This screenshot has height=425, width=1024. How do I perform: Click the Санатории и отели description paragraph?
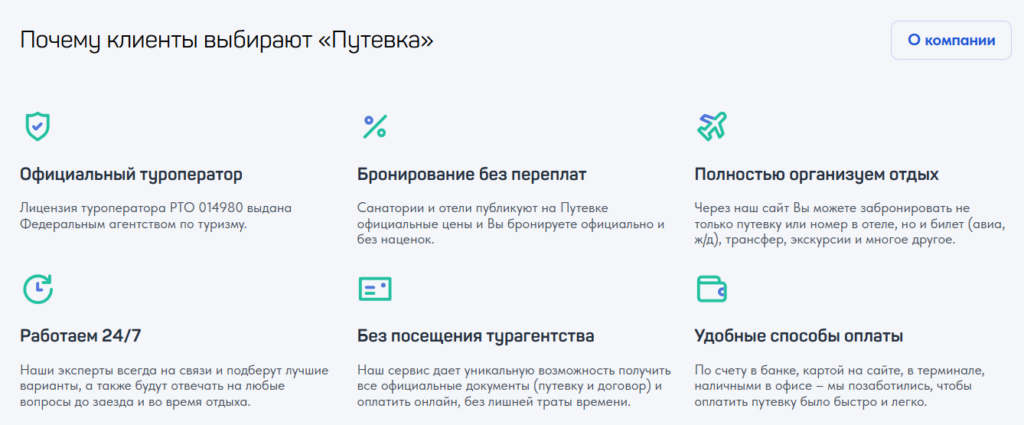511,225
